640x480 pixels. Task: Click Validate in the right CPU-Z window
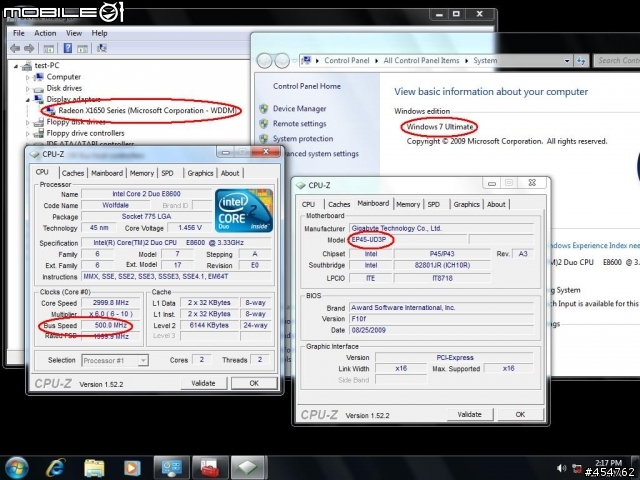(x=469, y=414)
